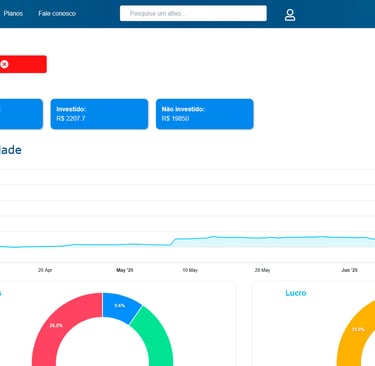
Task: Click the '20 May' axis label
Action: 262,270
